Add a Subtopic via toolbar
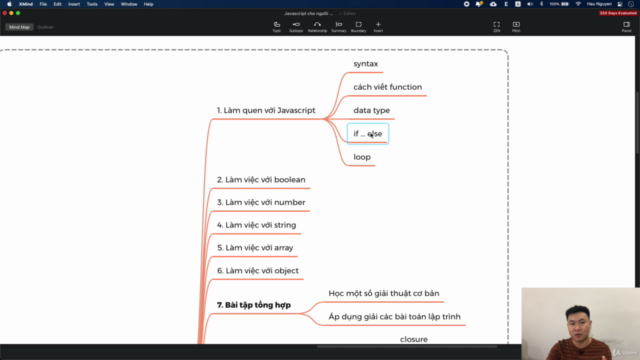Screen dimensions: 640x360 [296, 27]
